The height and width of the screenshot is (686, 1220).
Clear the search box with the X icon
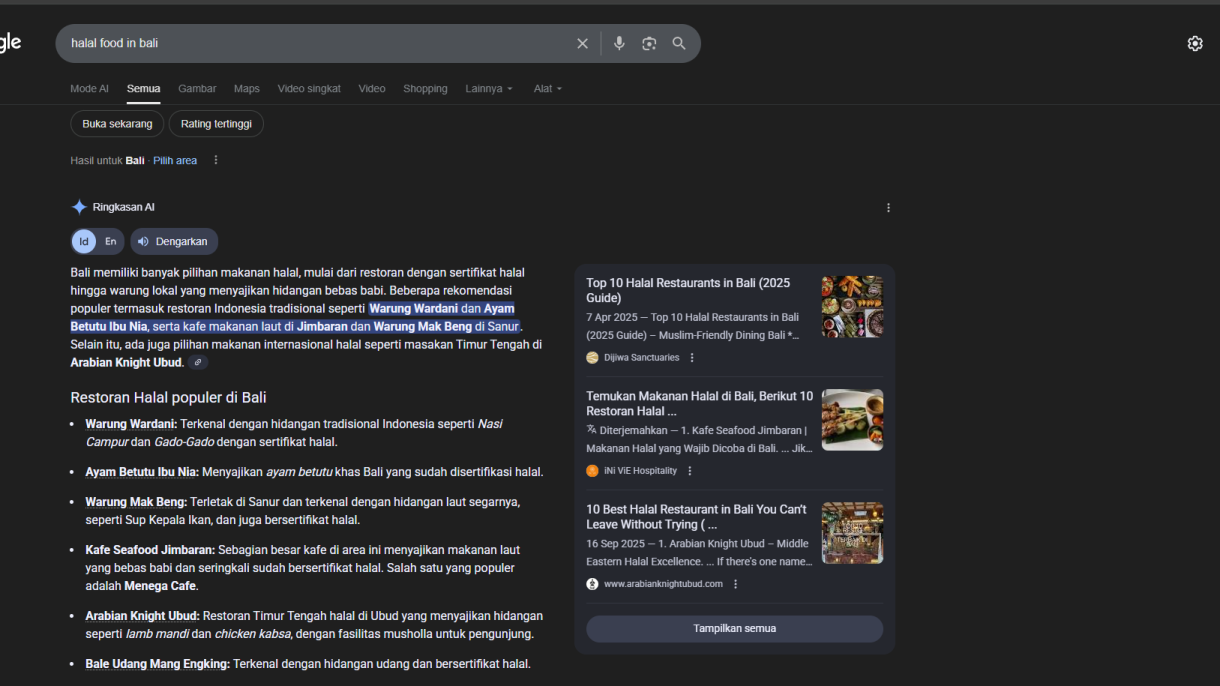coord(582,43)
